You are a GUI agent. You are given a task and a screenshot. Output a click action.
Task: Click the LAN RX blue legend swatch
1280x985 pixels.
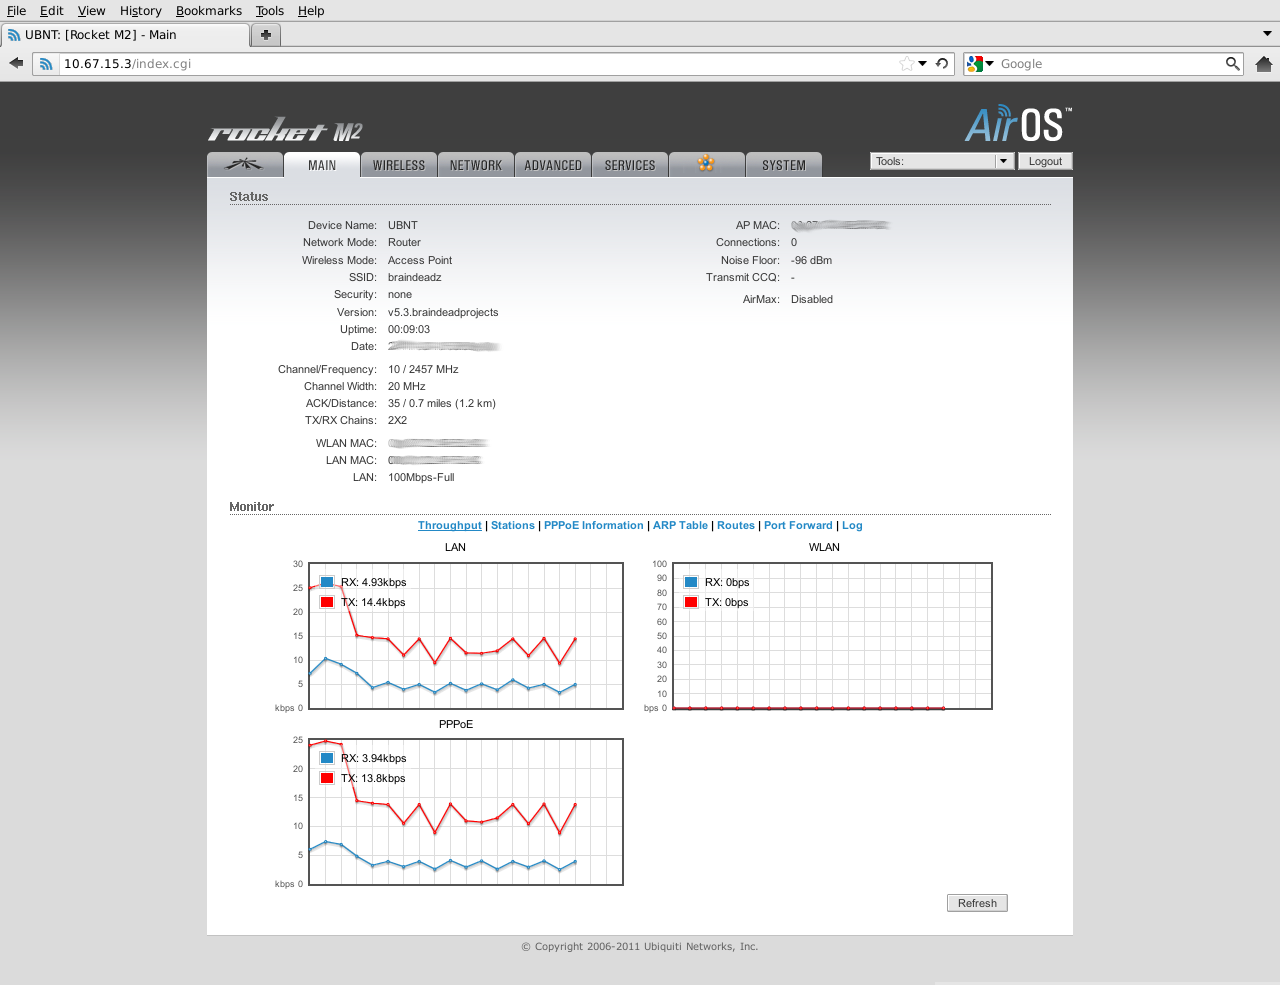click(327, 582)
